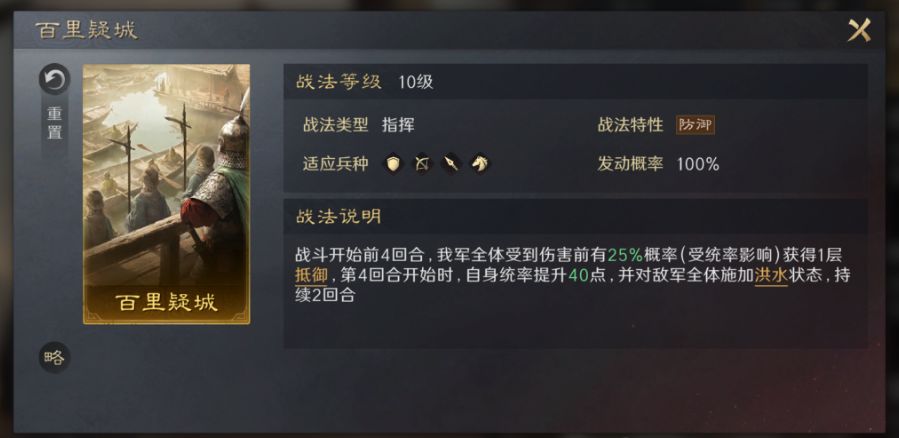Close the 百里疑城 panel with crossed swords

point(859,30)
